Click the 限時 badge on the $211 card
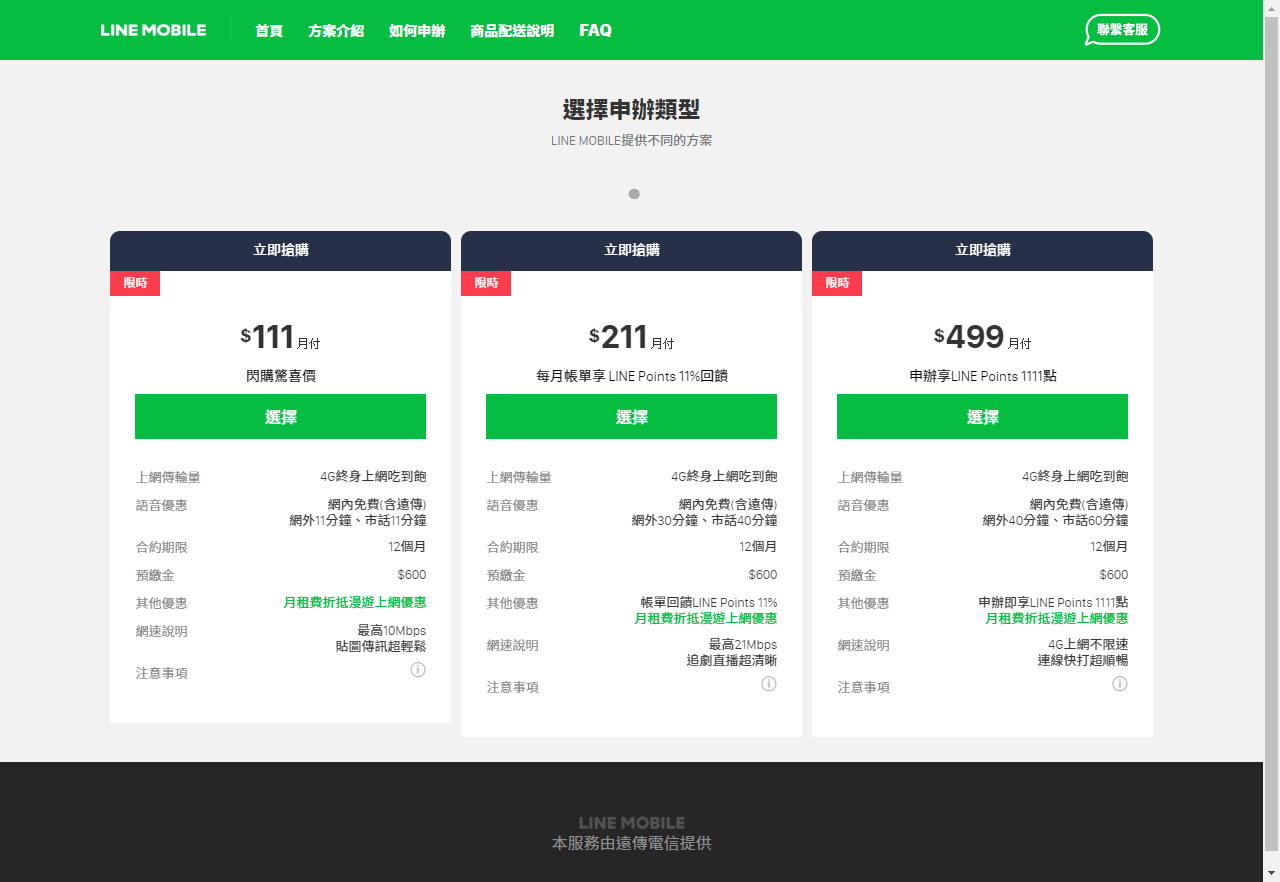The width and height of the screenshot is (1280, 882). tap(486, 283)
